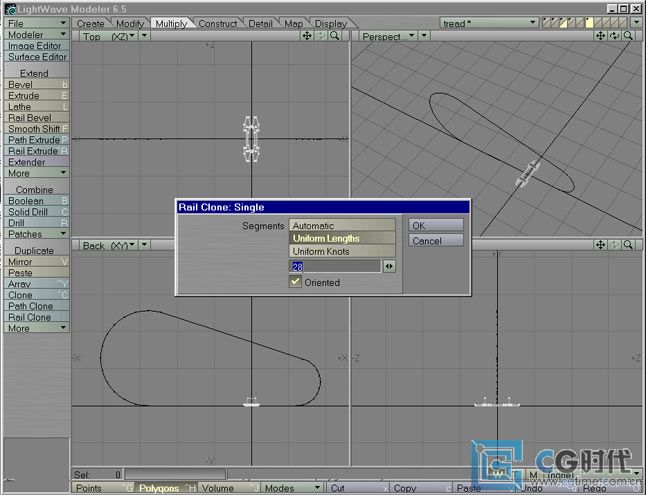Open the render-style arrow next to Back (XY)

pyautogui.click(x=144, y=246)
